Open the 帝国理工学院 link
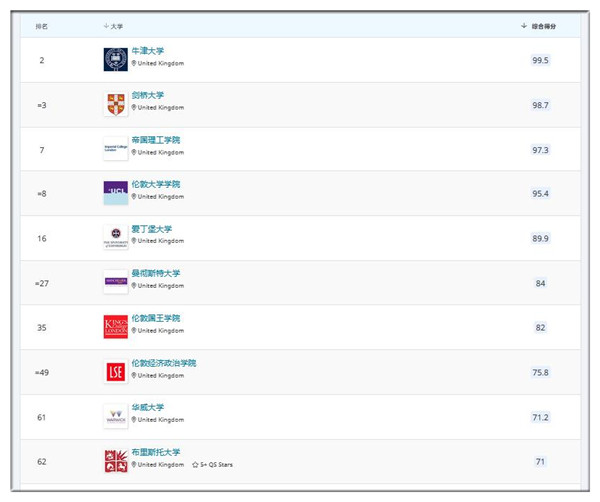The image size is (600, 502). (156, 140)
